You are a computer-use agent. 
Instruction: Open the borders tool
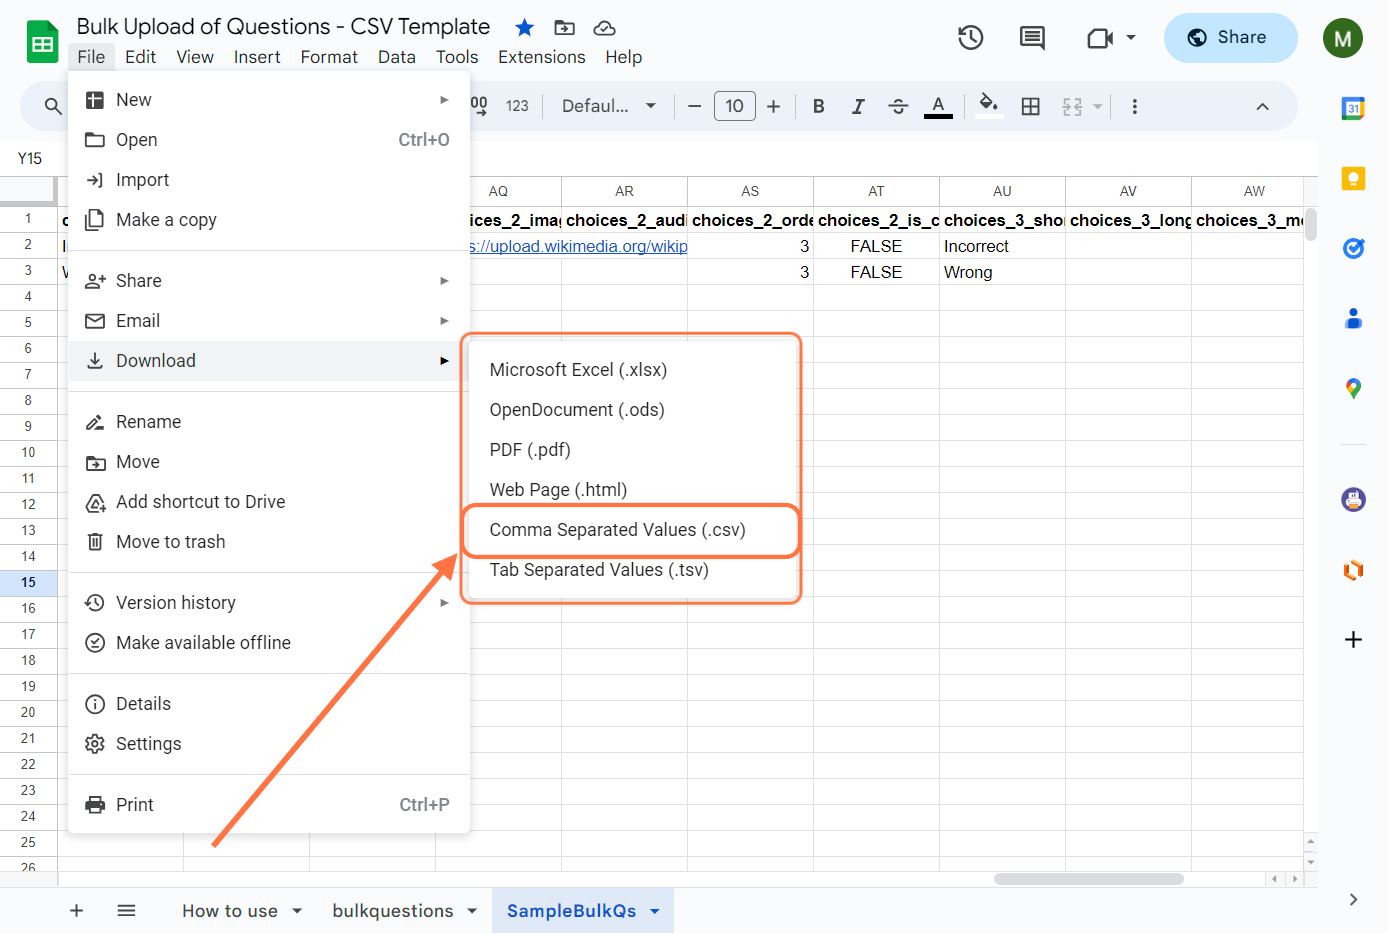1030,106
